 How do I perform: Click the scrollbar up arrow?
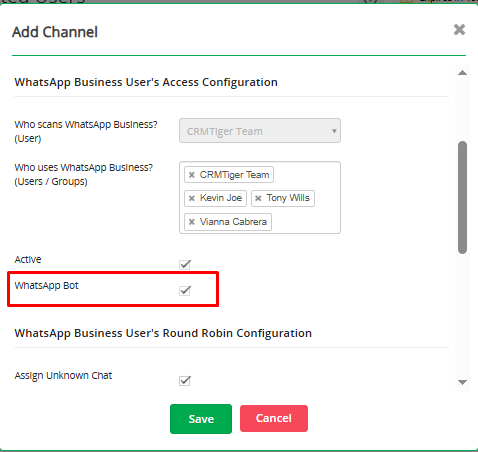tap(462, 73)
